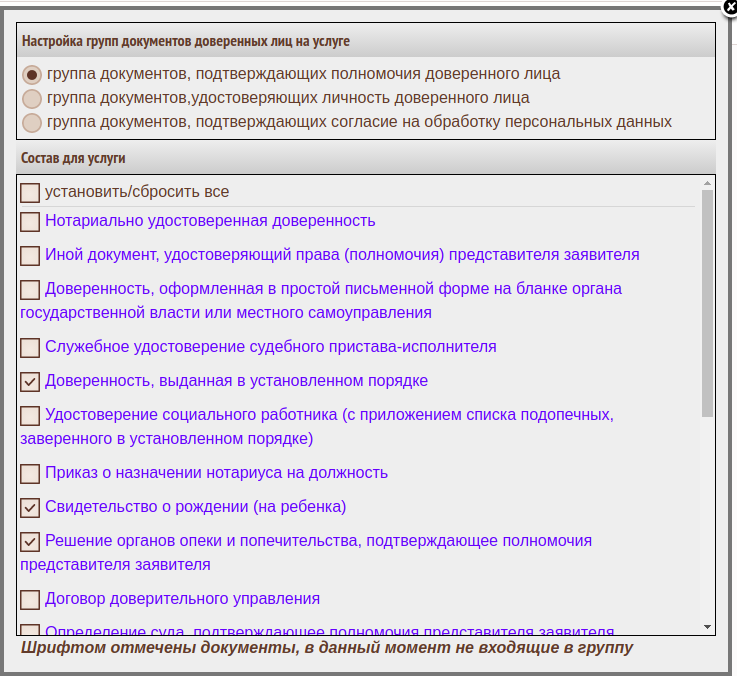Toggle the 'установить/сбросить все' checkbox

coord(30,192)
